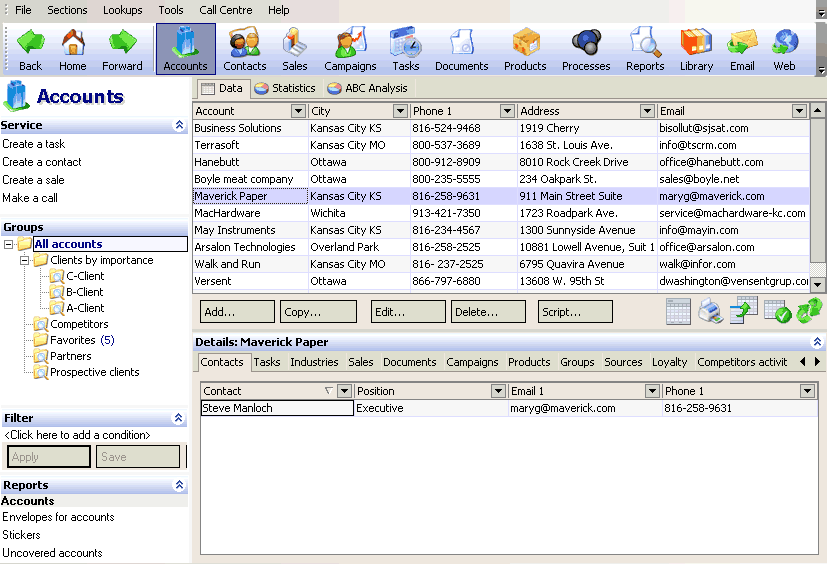The width and height of the screenshot is (827, 564).
Task: Select the Loyalty details tab
Action: click(x=669, y=362)
